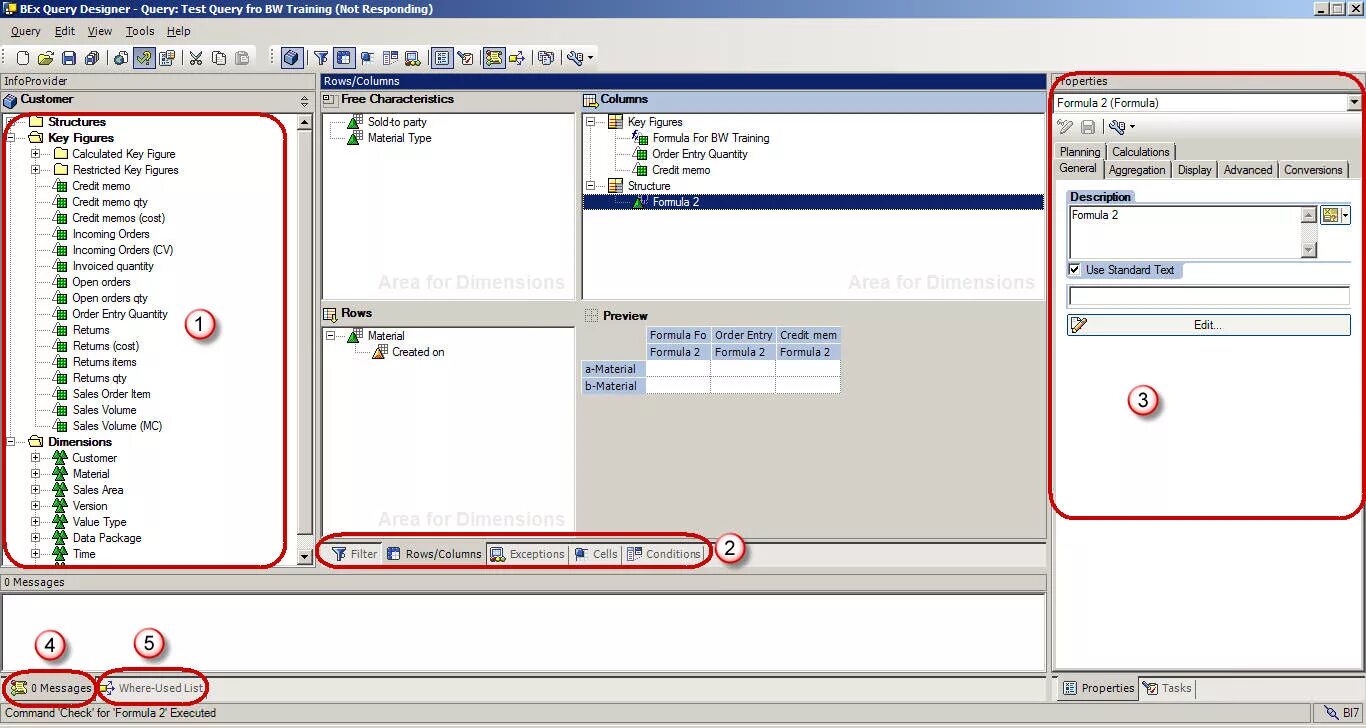Click the Filter view icon on the toolbar

tap(320, 57)
